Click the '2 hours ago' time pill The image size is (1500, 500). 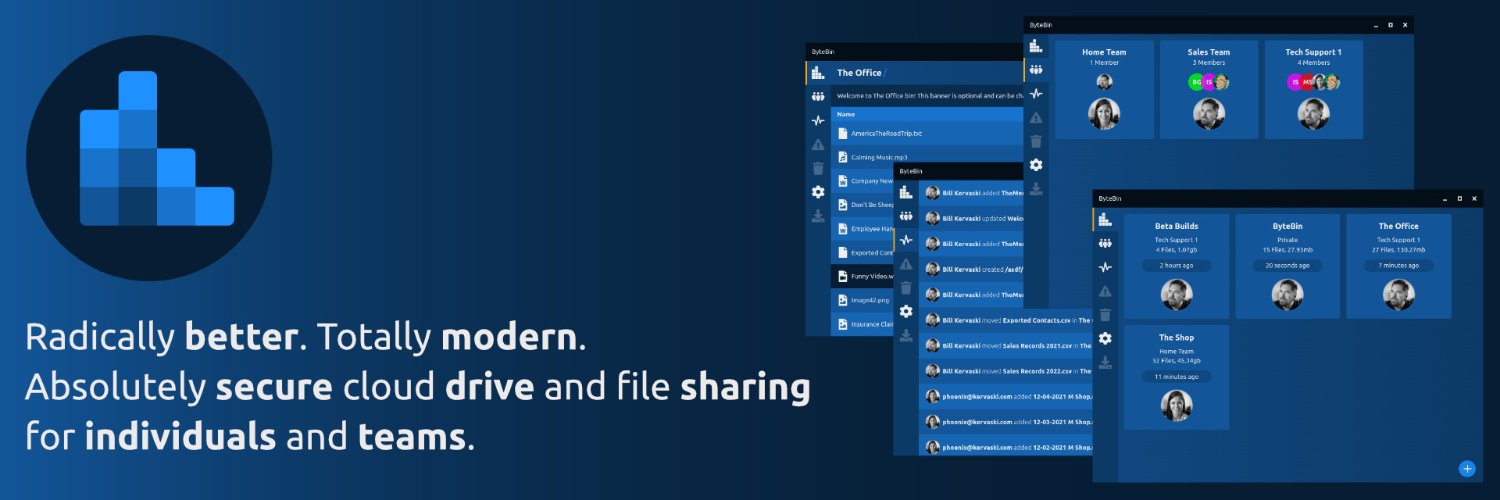(1176, 266)
